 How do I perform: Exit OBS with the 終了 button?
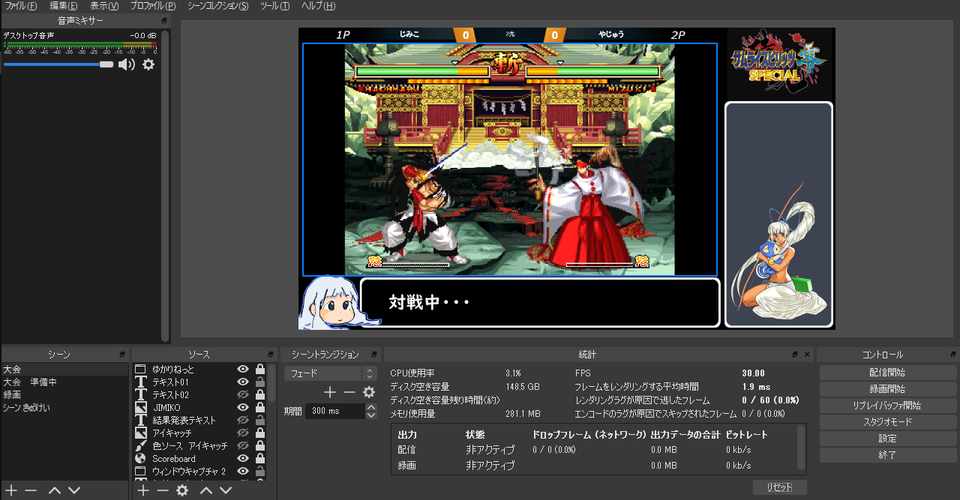coord(887,455)
